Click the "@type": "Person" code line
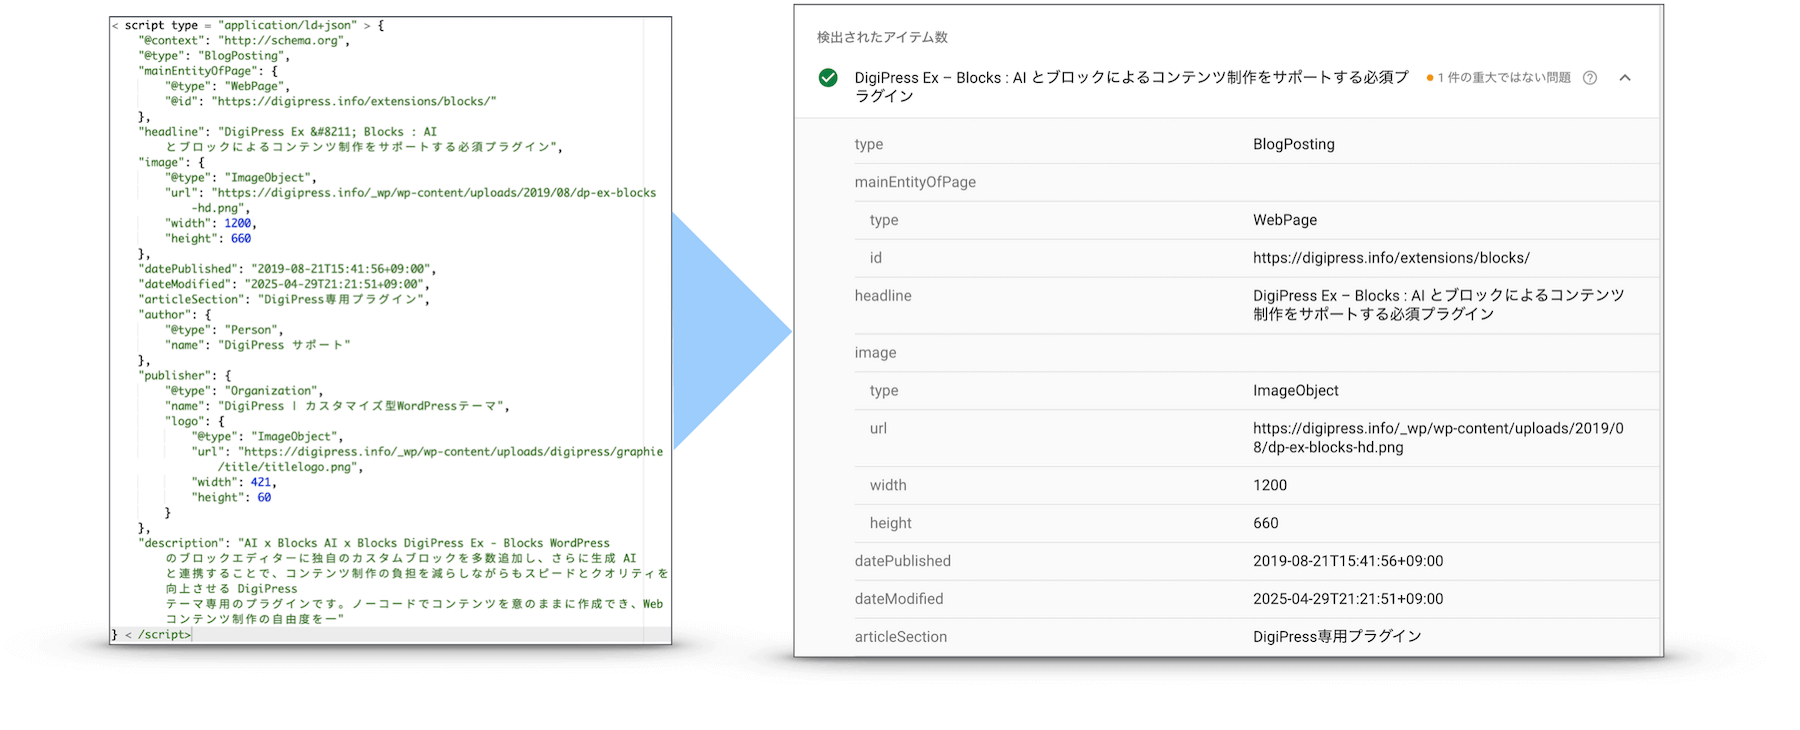 click(225, 330)
